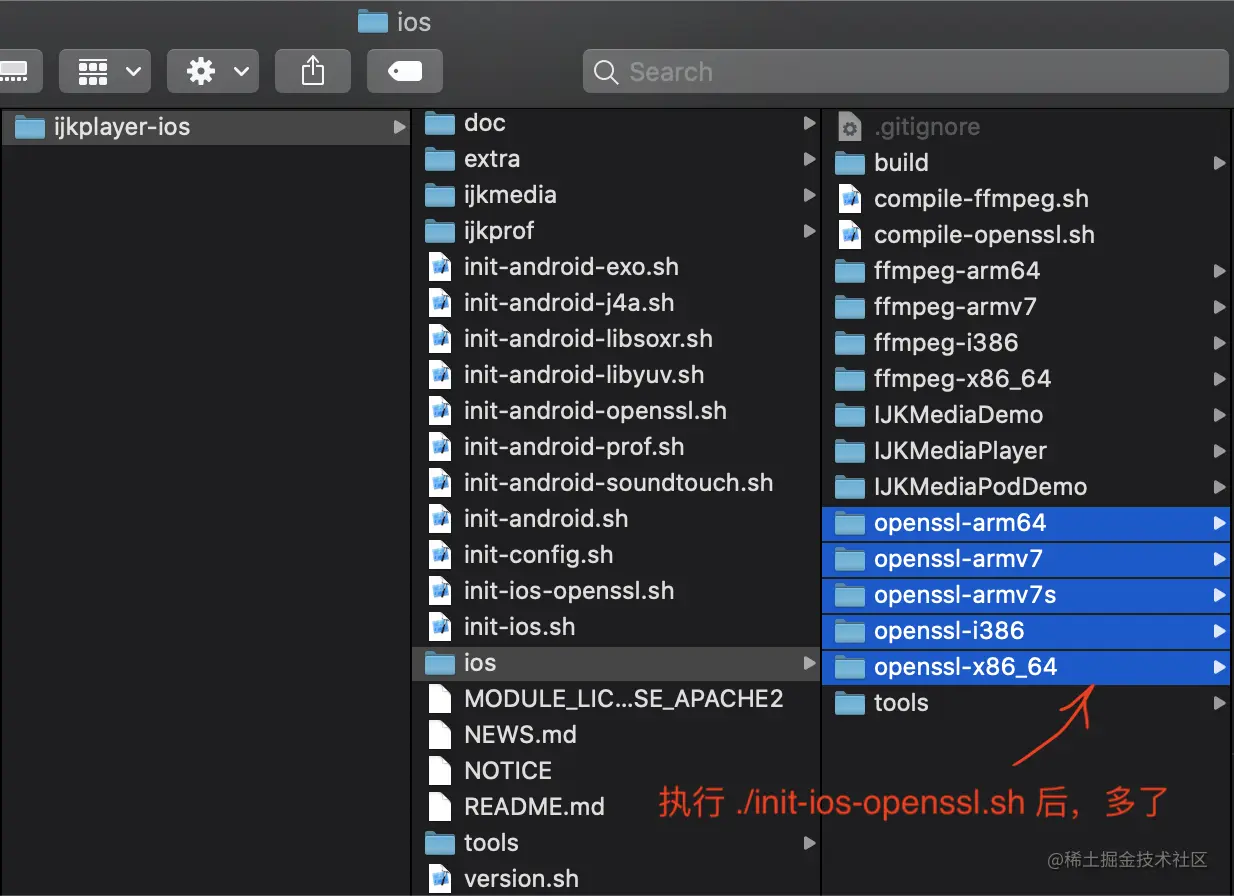Select NEWS.md file icon
The image size is (1234, 896).
[440, 735]
